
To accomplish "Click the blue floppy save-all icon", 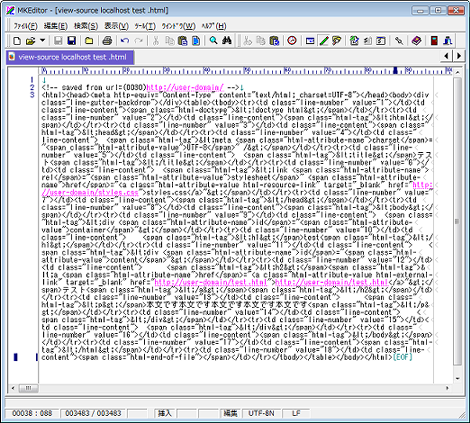I will pyautogui.click(x=71, y=41).
